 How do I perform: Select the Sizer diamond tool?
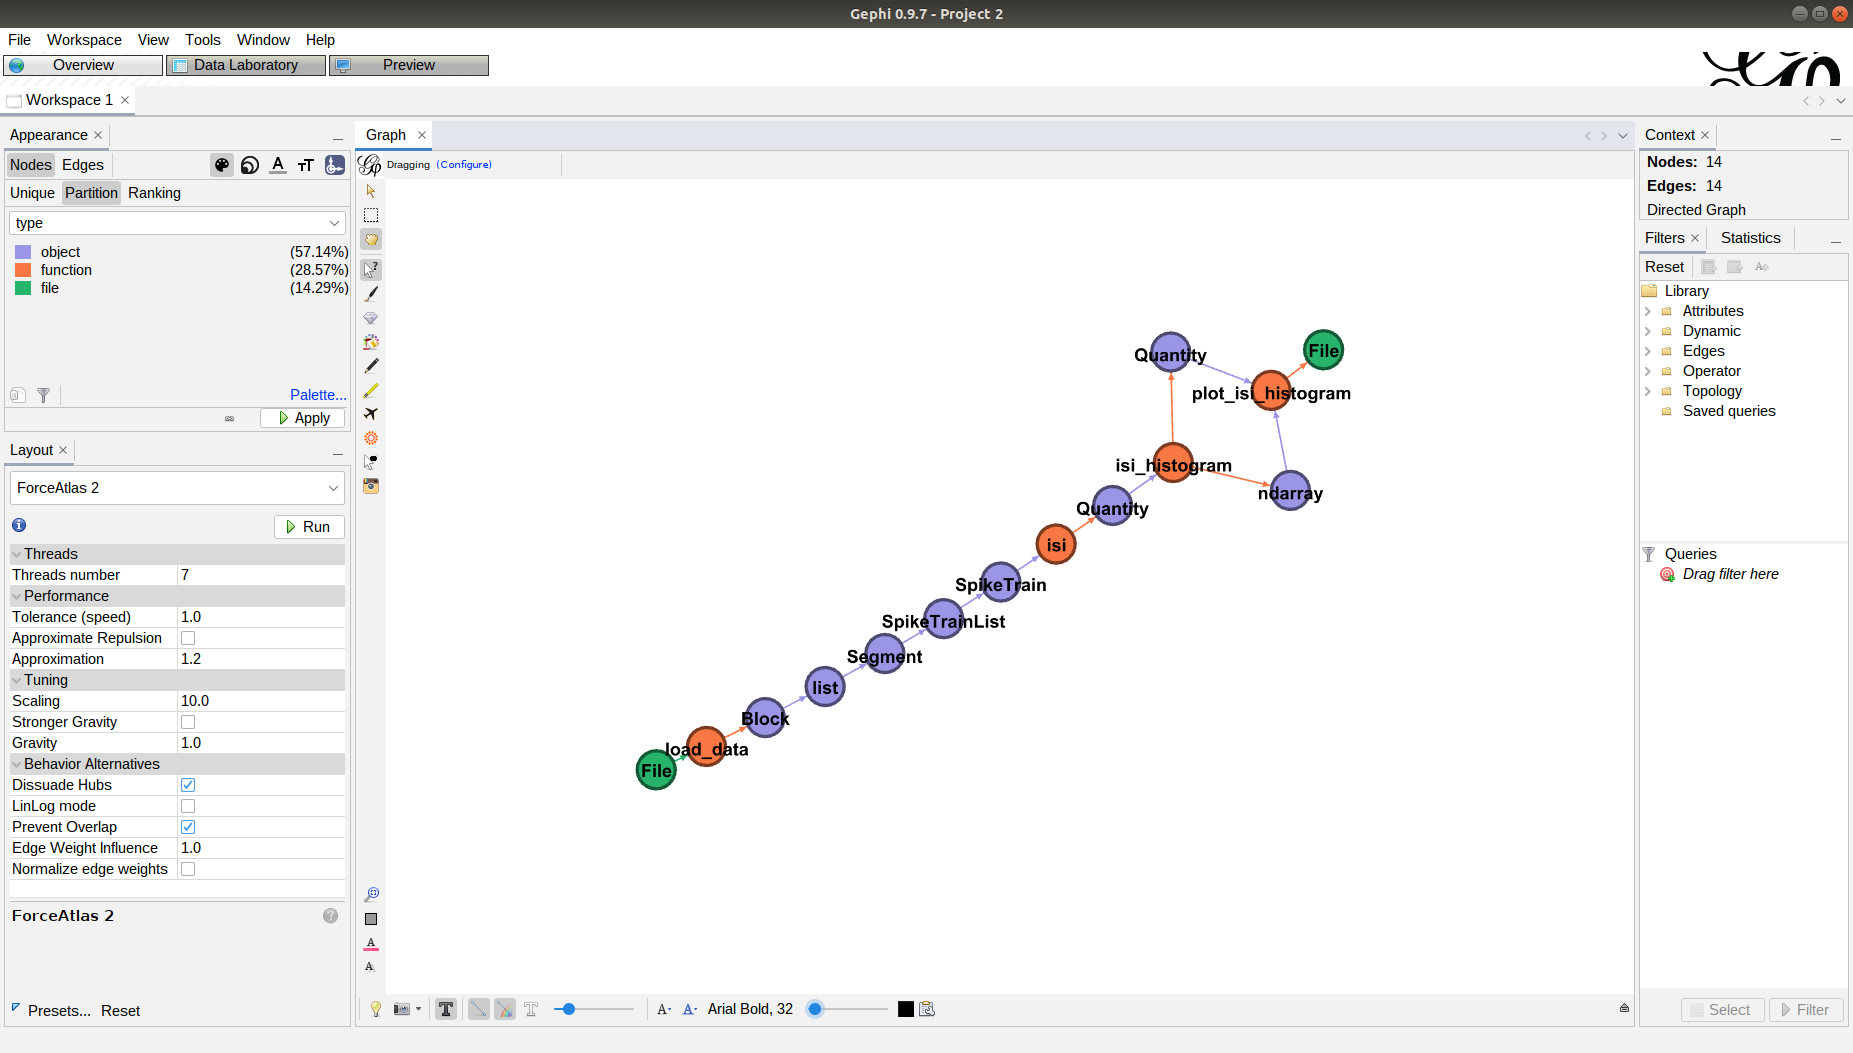click(371, 318)
